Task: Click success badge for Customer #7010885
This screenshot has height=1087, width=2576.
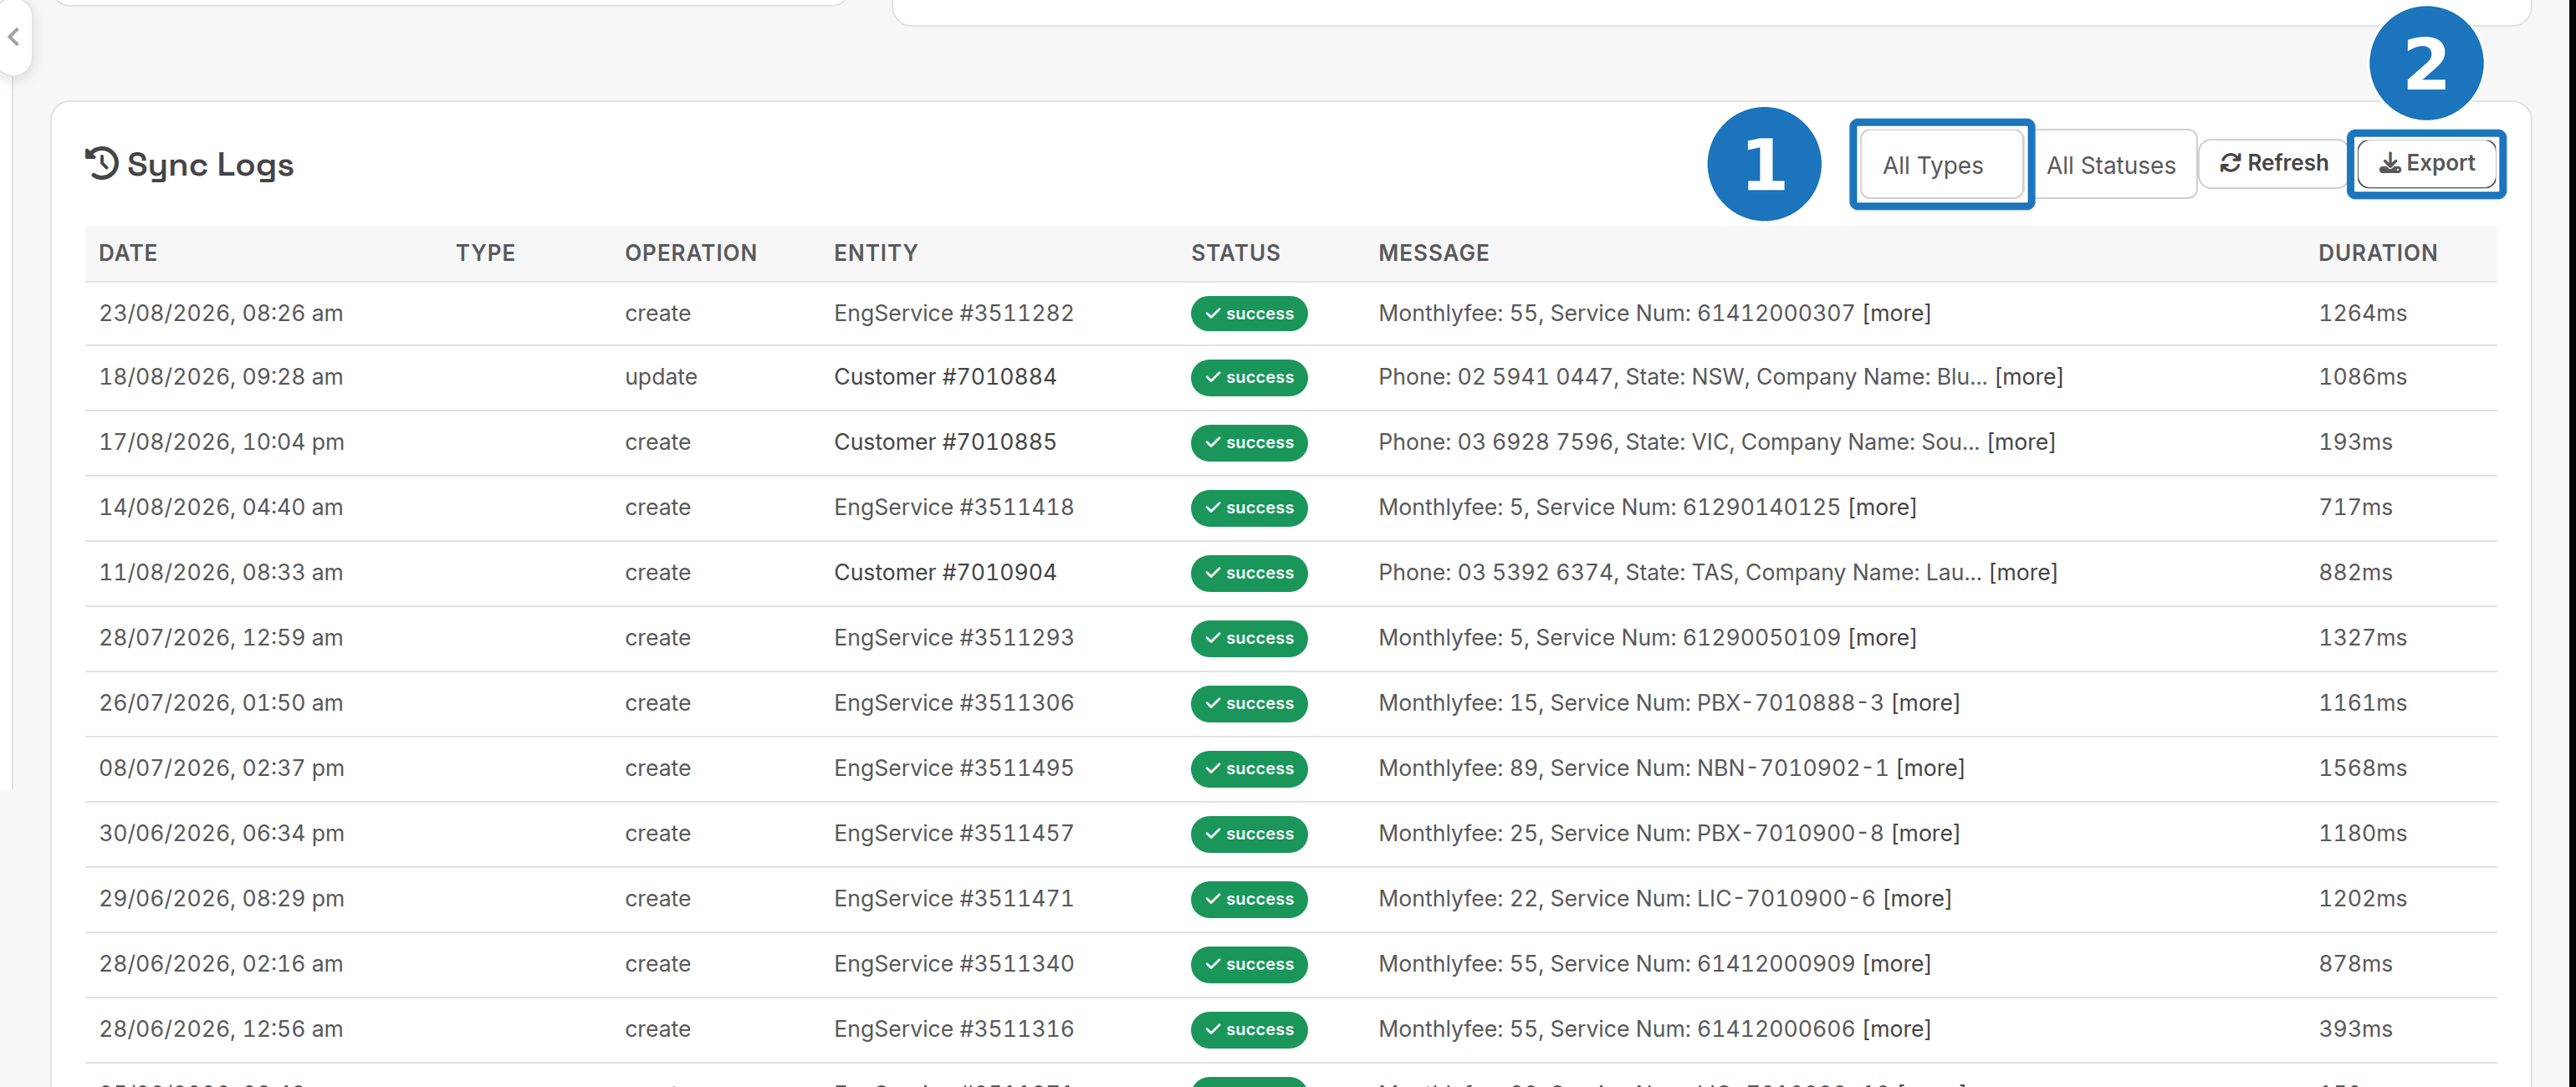Action: tap(1249, 442)
